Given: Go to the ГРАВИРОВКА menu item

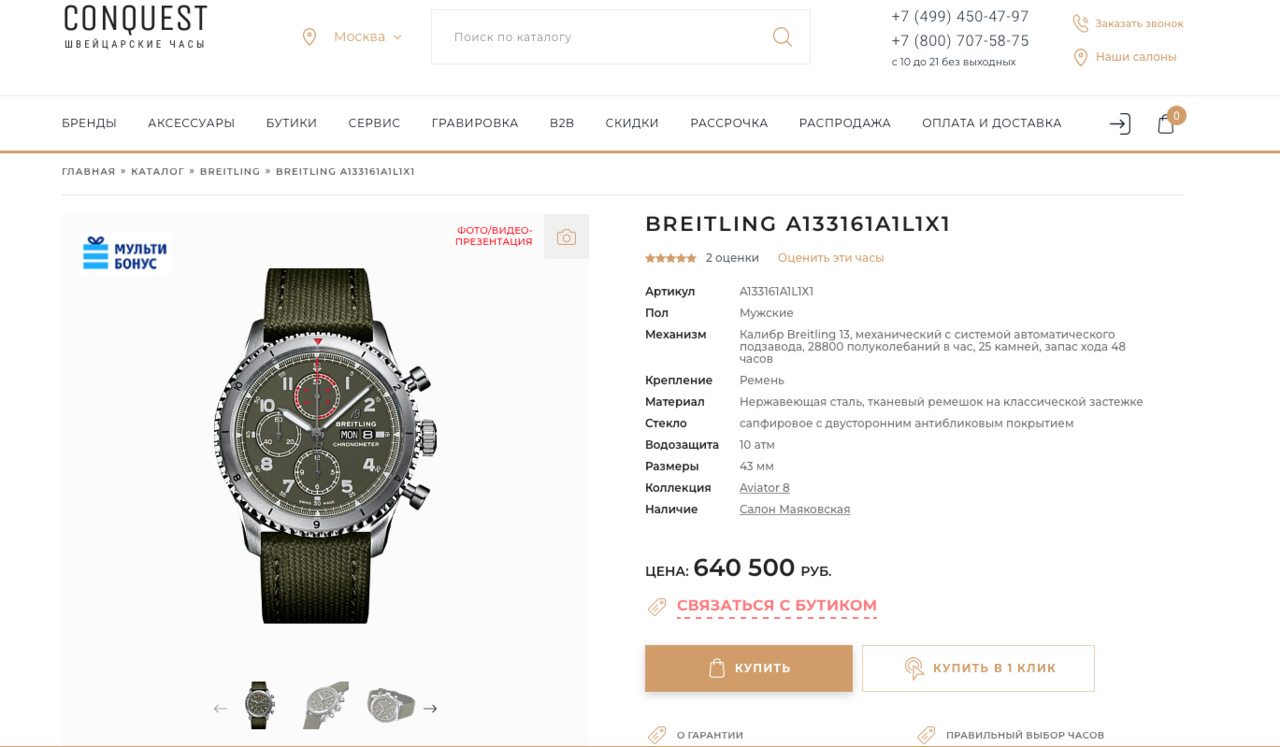Looking at the screenshot, I should pos(475,123).
